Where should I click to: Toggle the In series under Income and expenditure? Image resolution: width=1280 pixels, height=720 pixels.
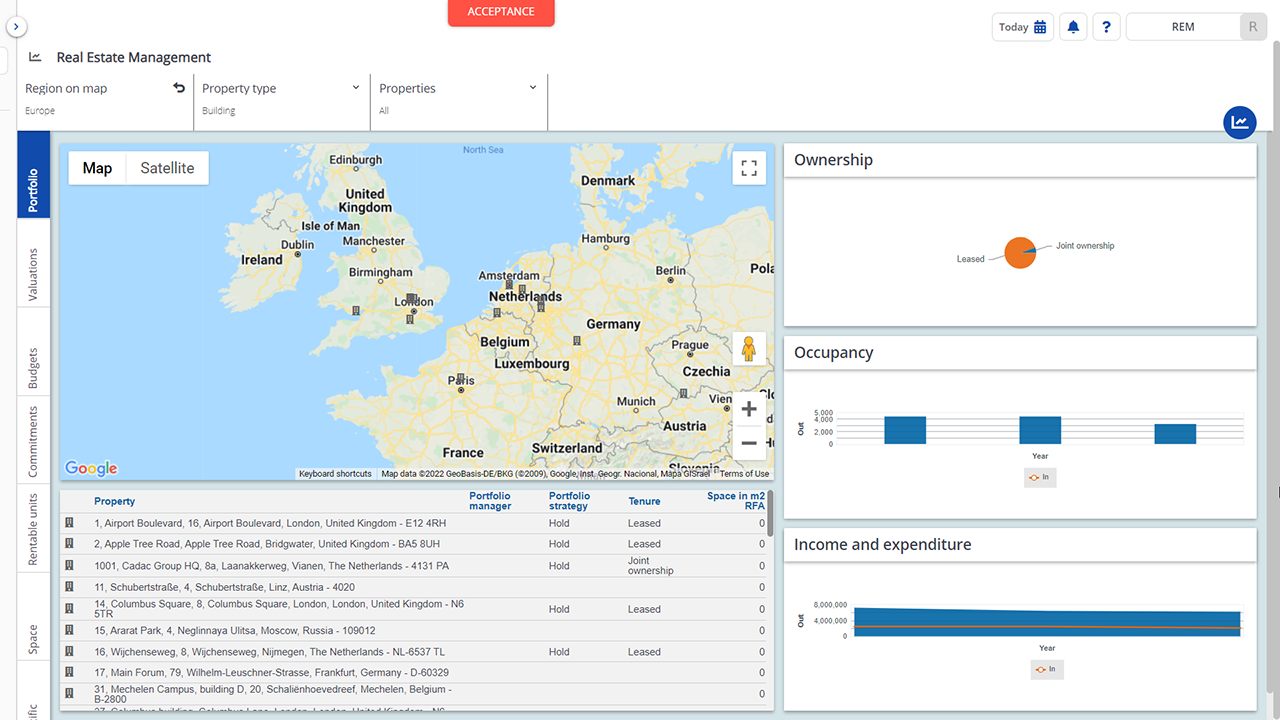pyautogui.click(x=1046, y=669)
